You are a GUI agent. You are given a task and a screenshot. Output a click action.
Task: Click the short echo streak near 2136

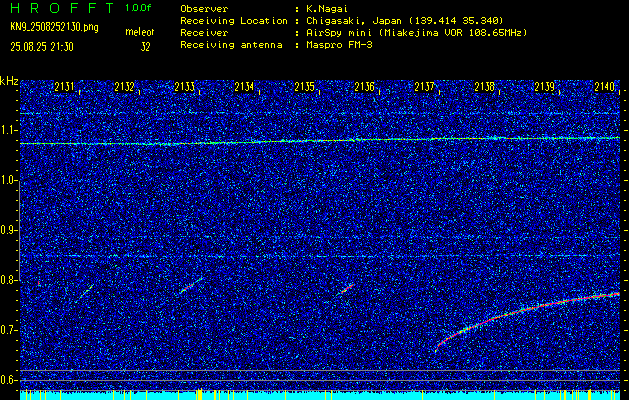click(x=346, y=289)
